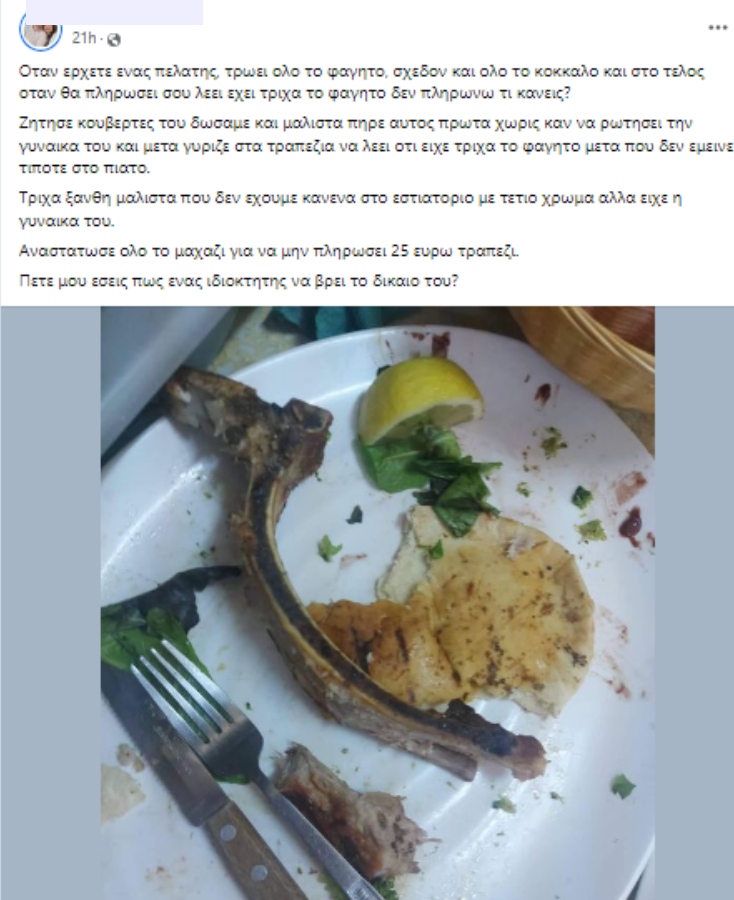Screen dimensions: 734x900
Task: Click the gray margin right of the photo
Action: [694, 603]
